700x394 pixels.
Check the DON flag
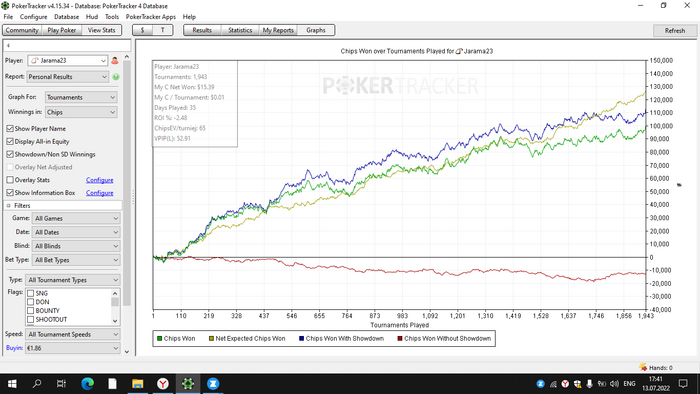coord(30,302)
